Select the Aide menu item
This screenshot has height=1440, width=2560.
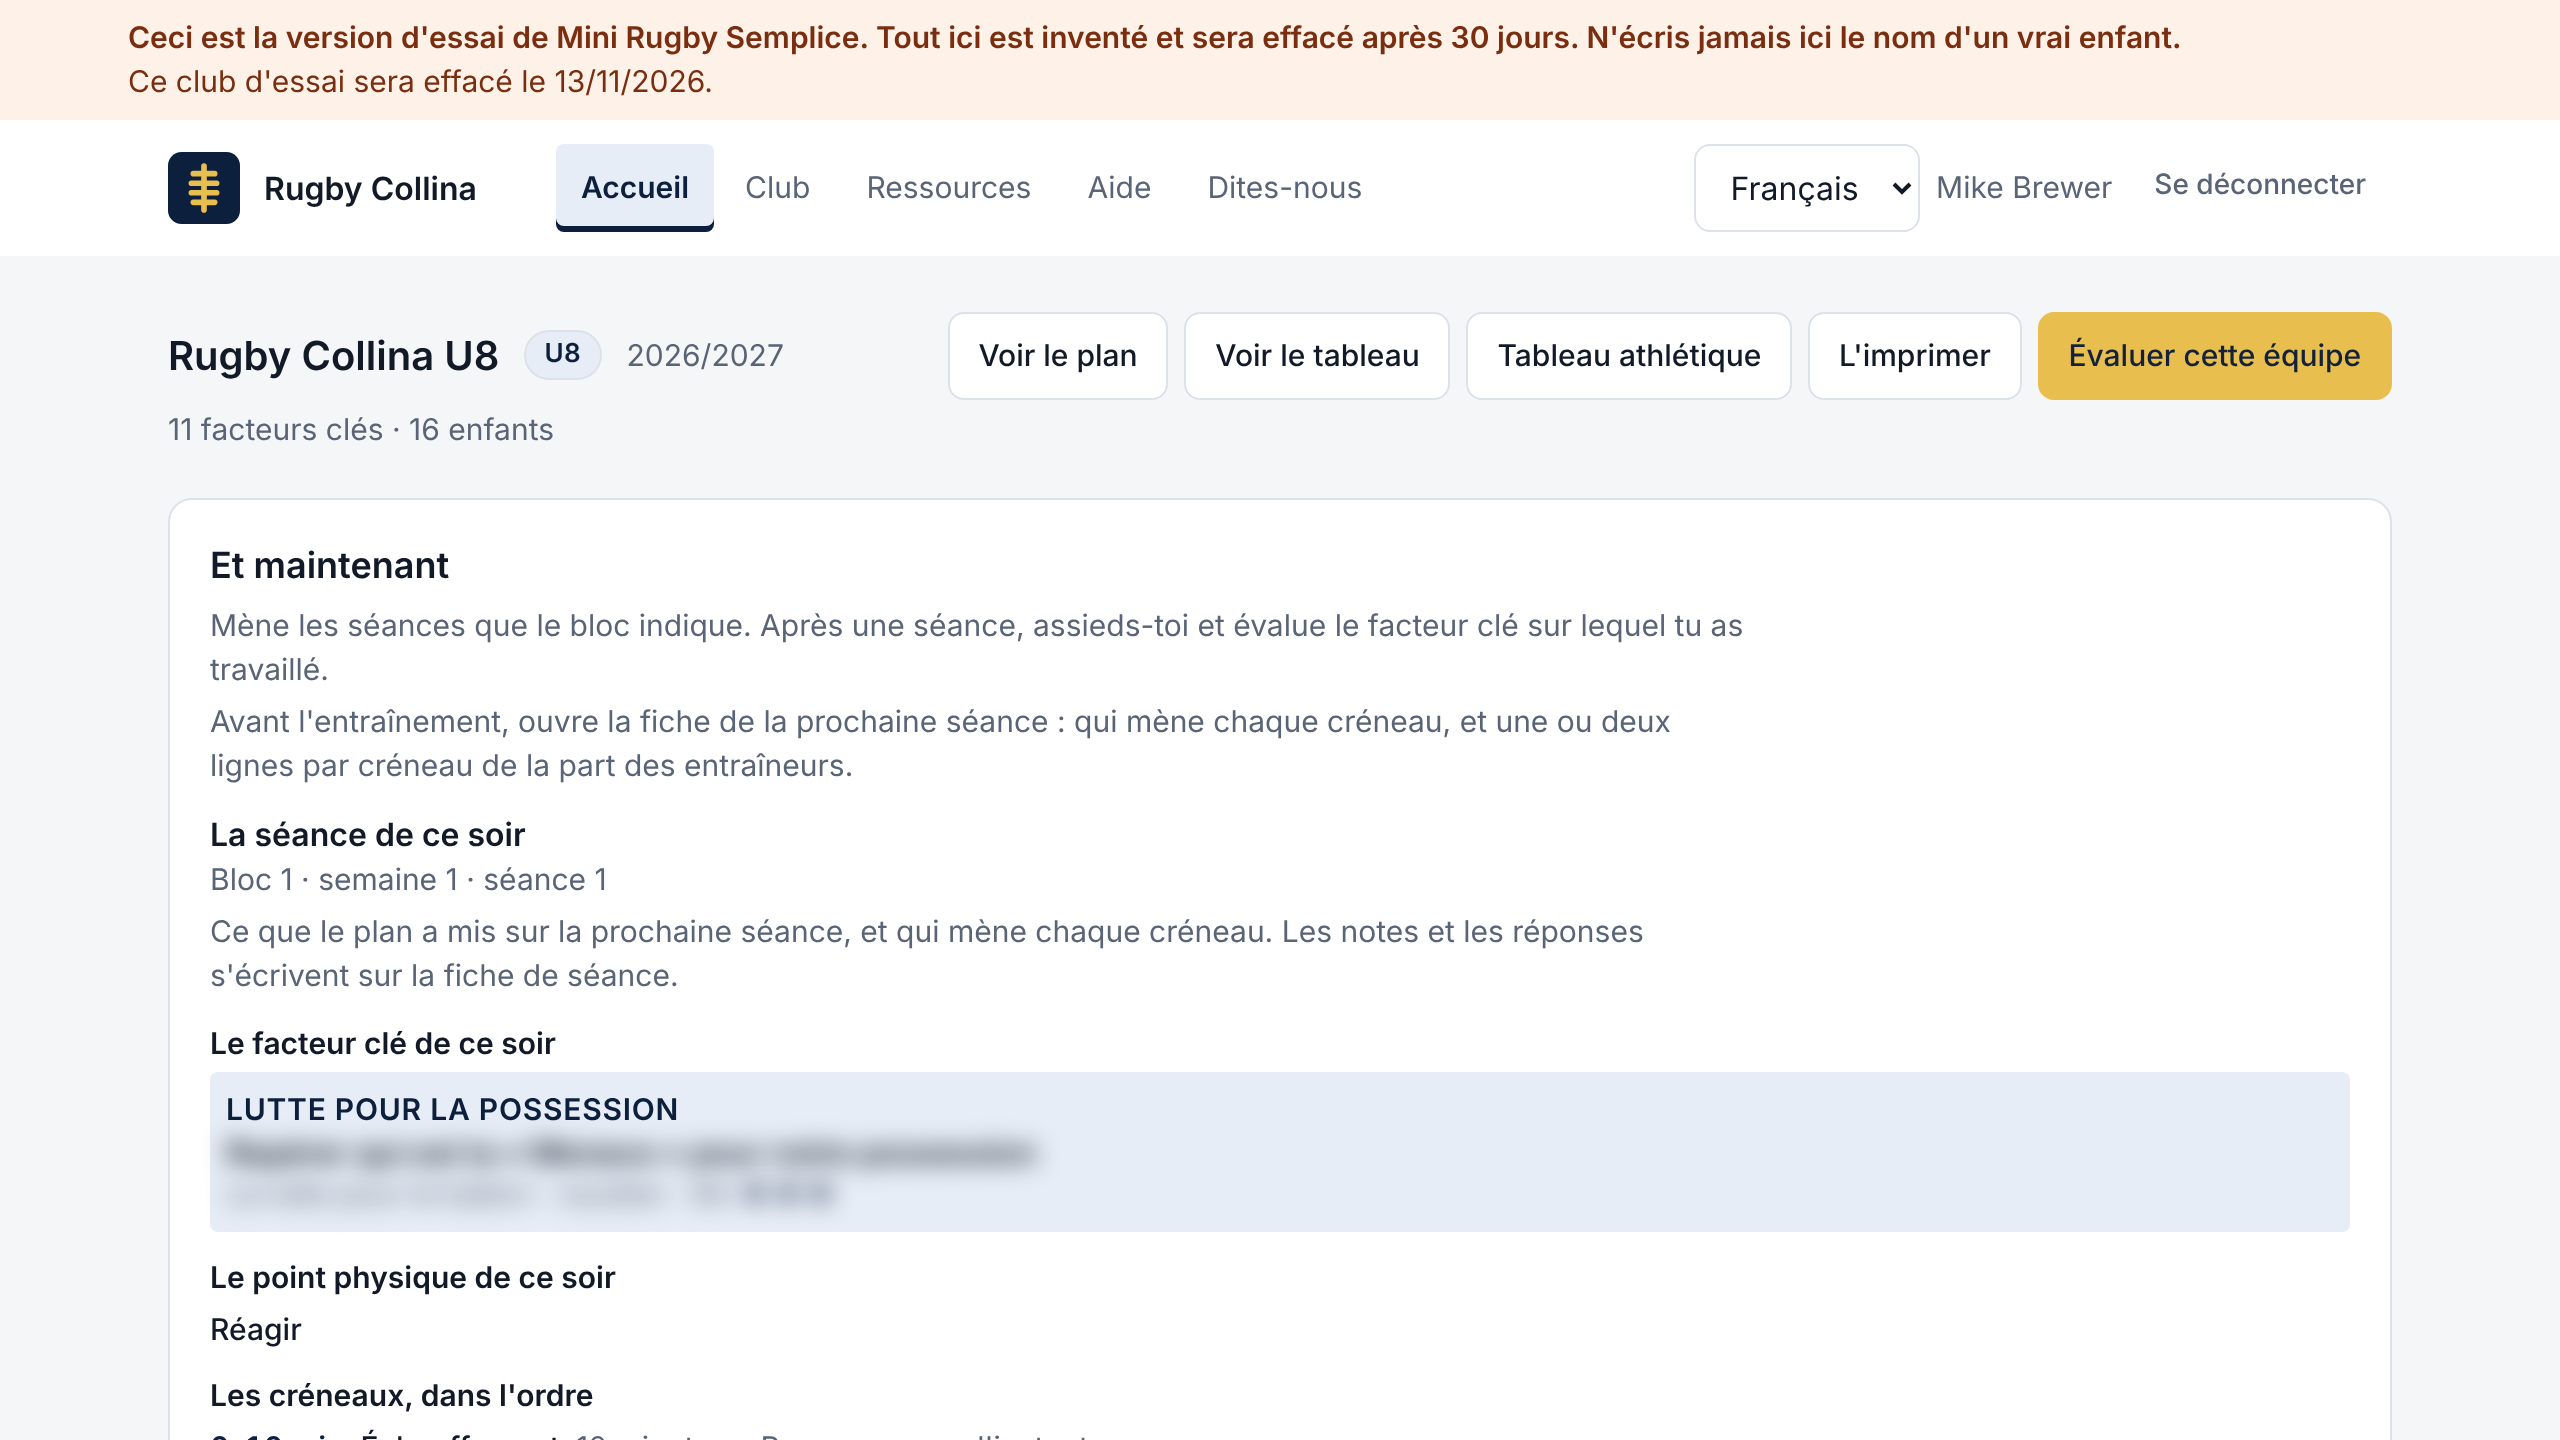1119,187
